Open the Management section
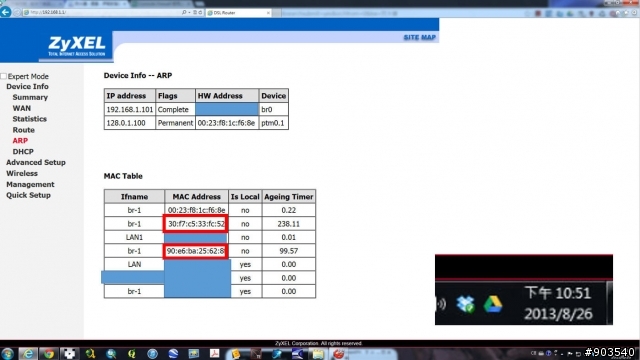The image size is (640, 360). pos(30,184)
